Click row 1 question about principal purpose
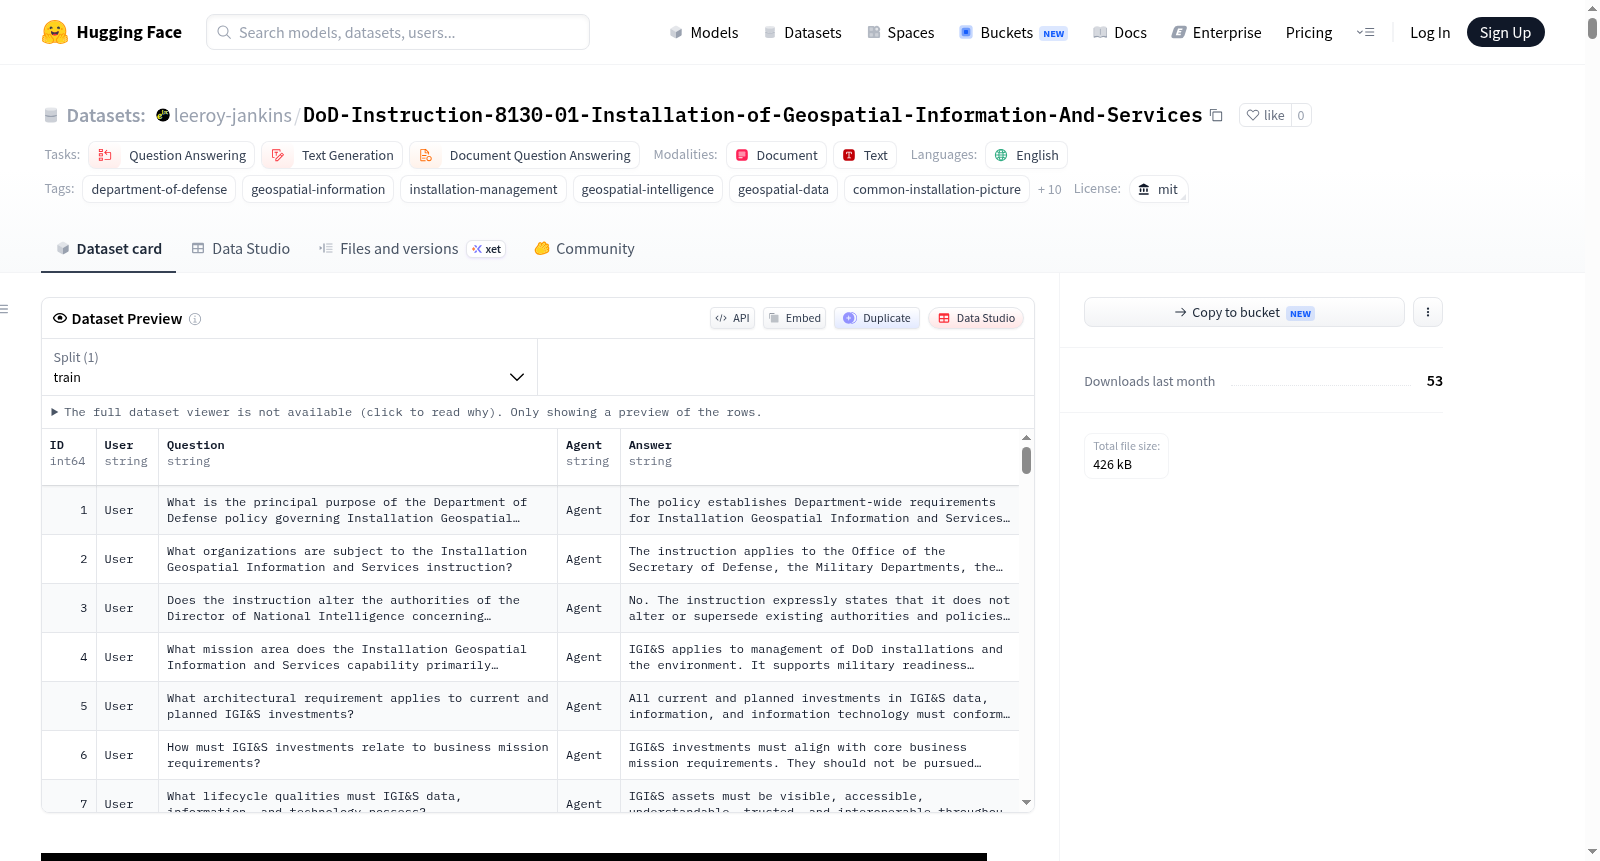 coord(357,510)
